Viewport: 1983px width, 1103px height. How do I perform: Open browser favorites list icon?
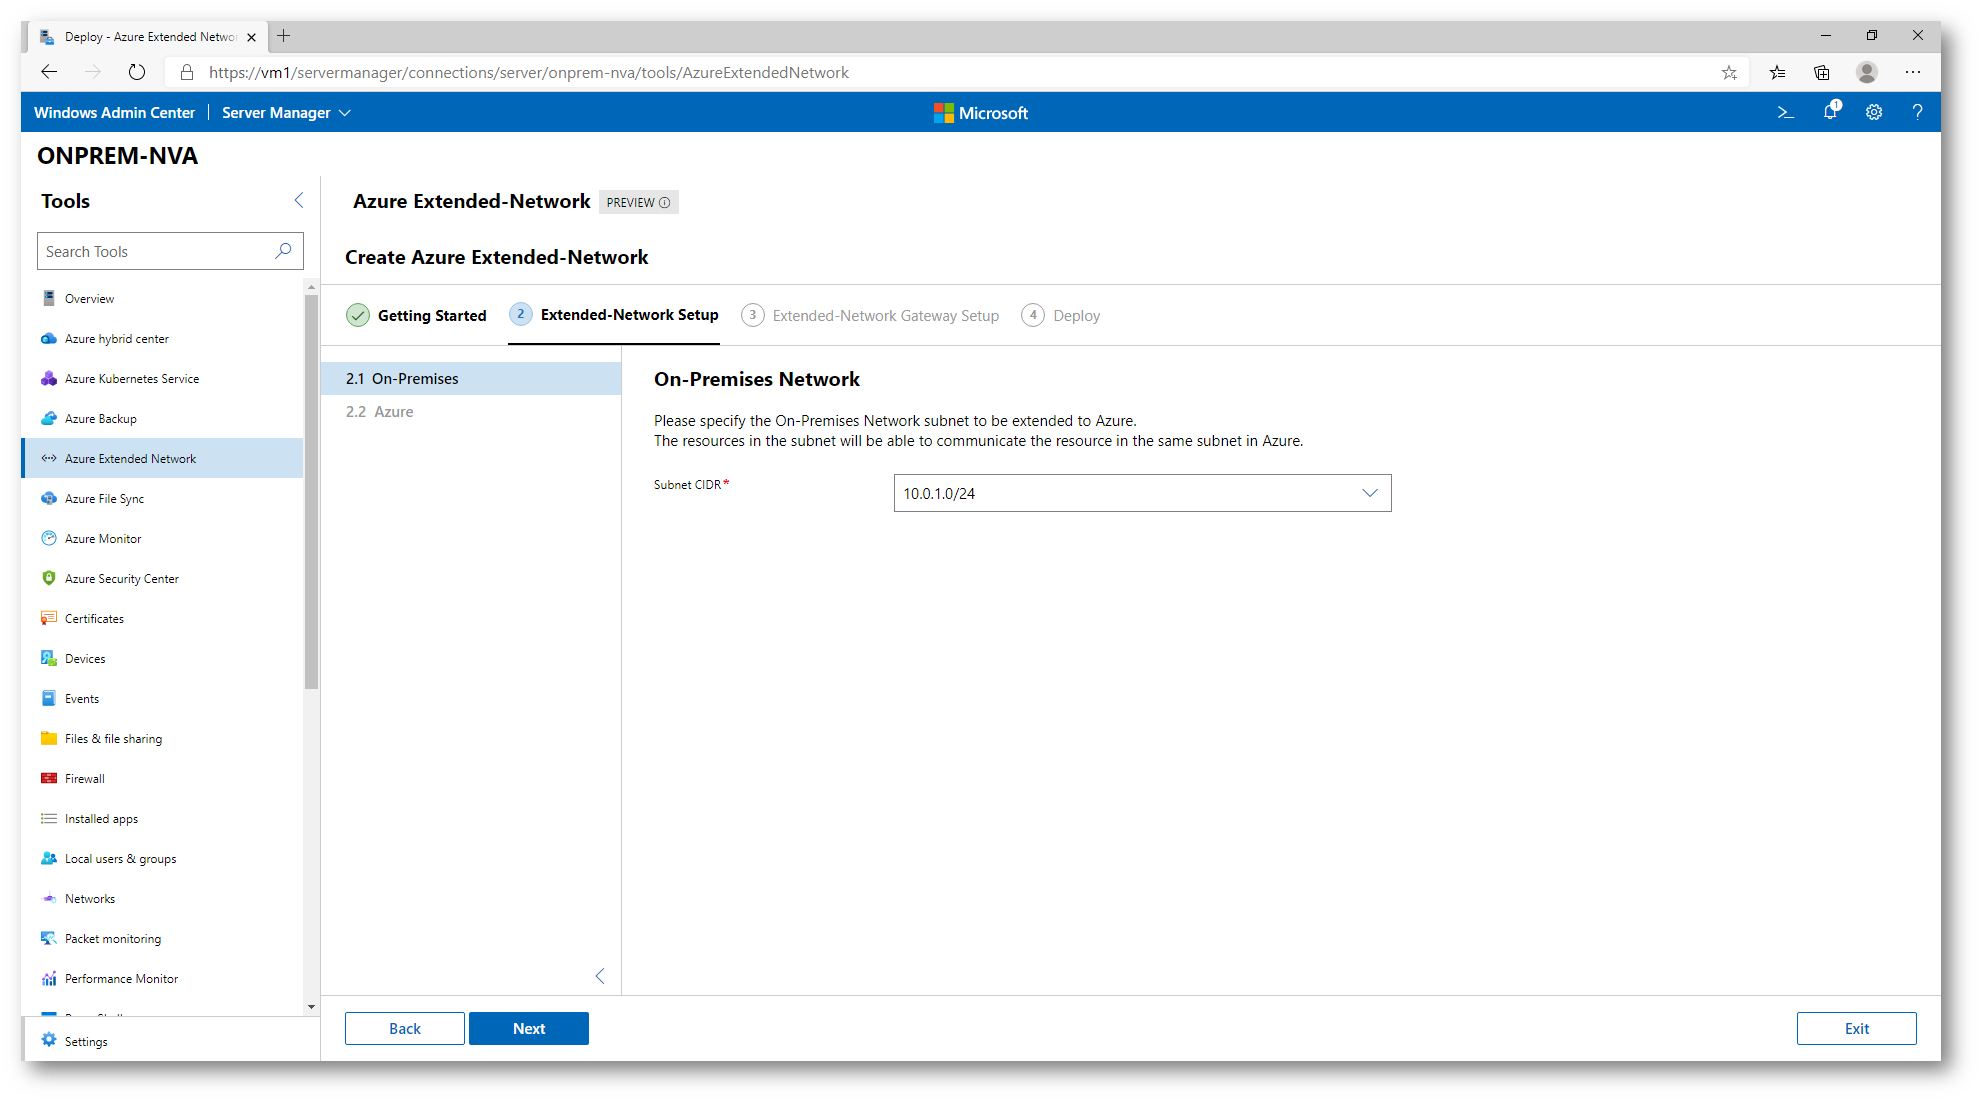pyautogui.click(x=1777, y=72)
